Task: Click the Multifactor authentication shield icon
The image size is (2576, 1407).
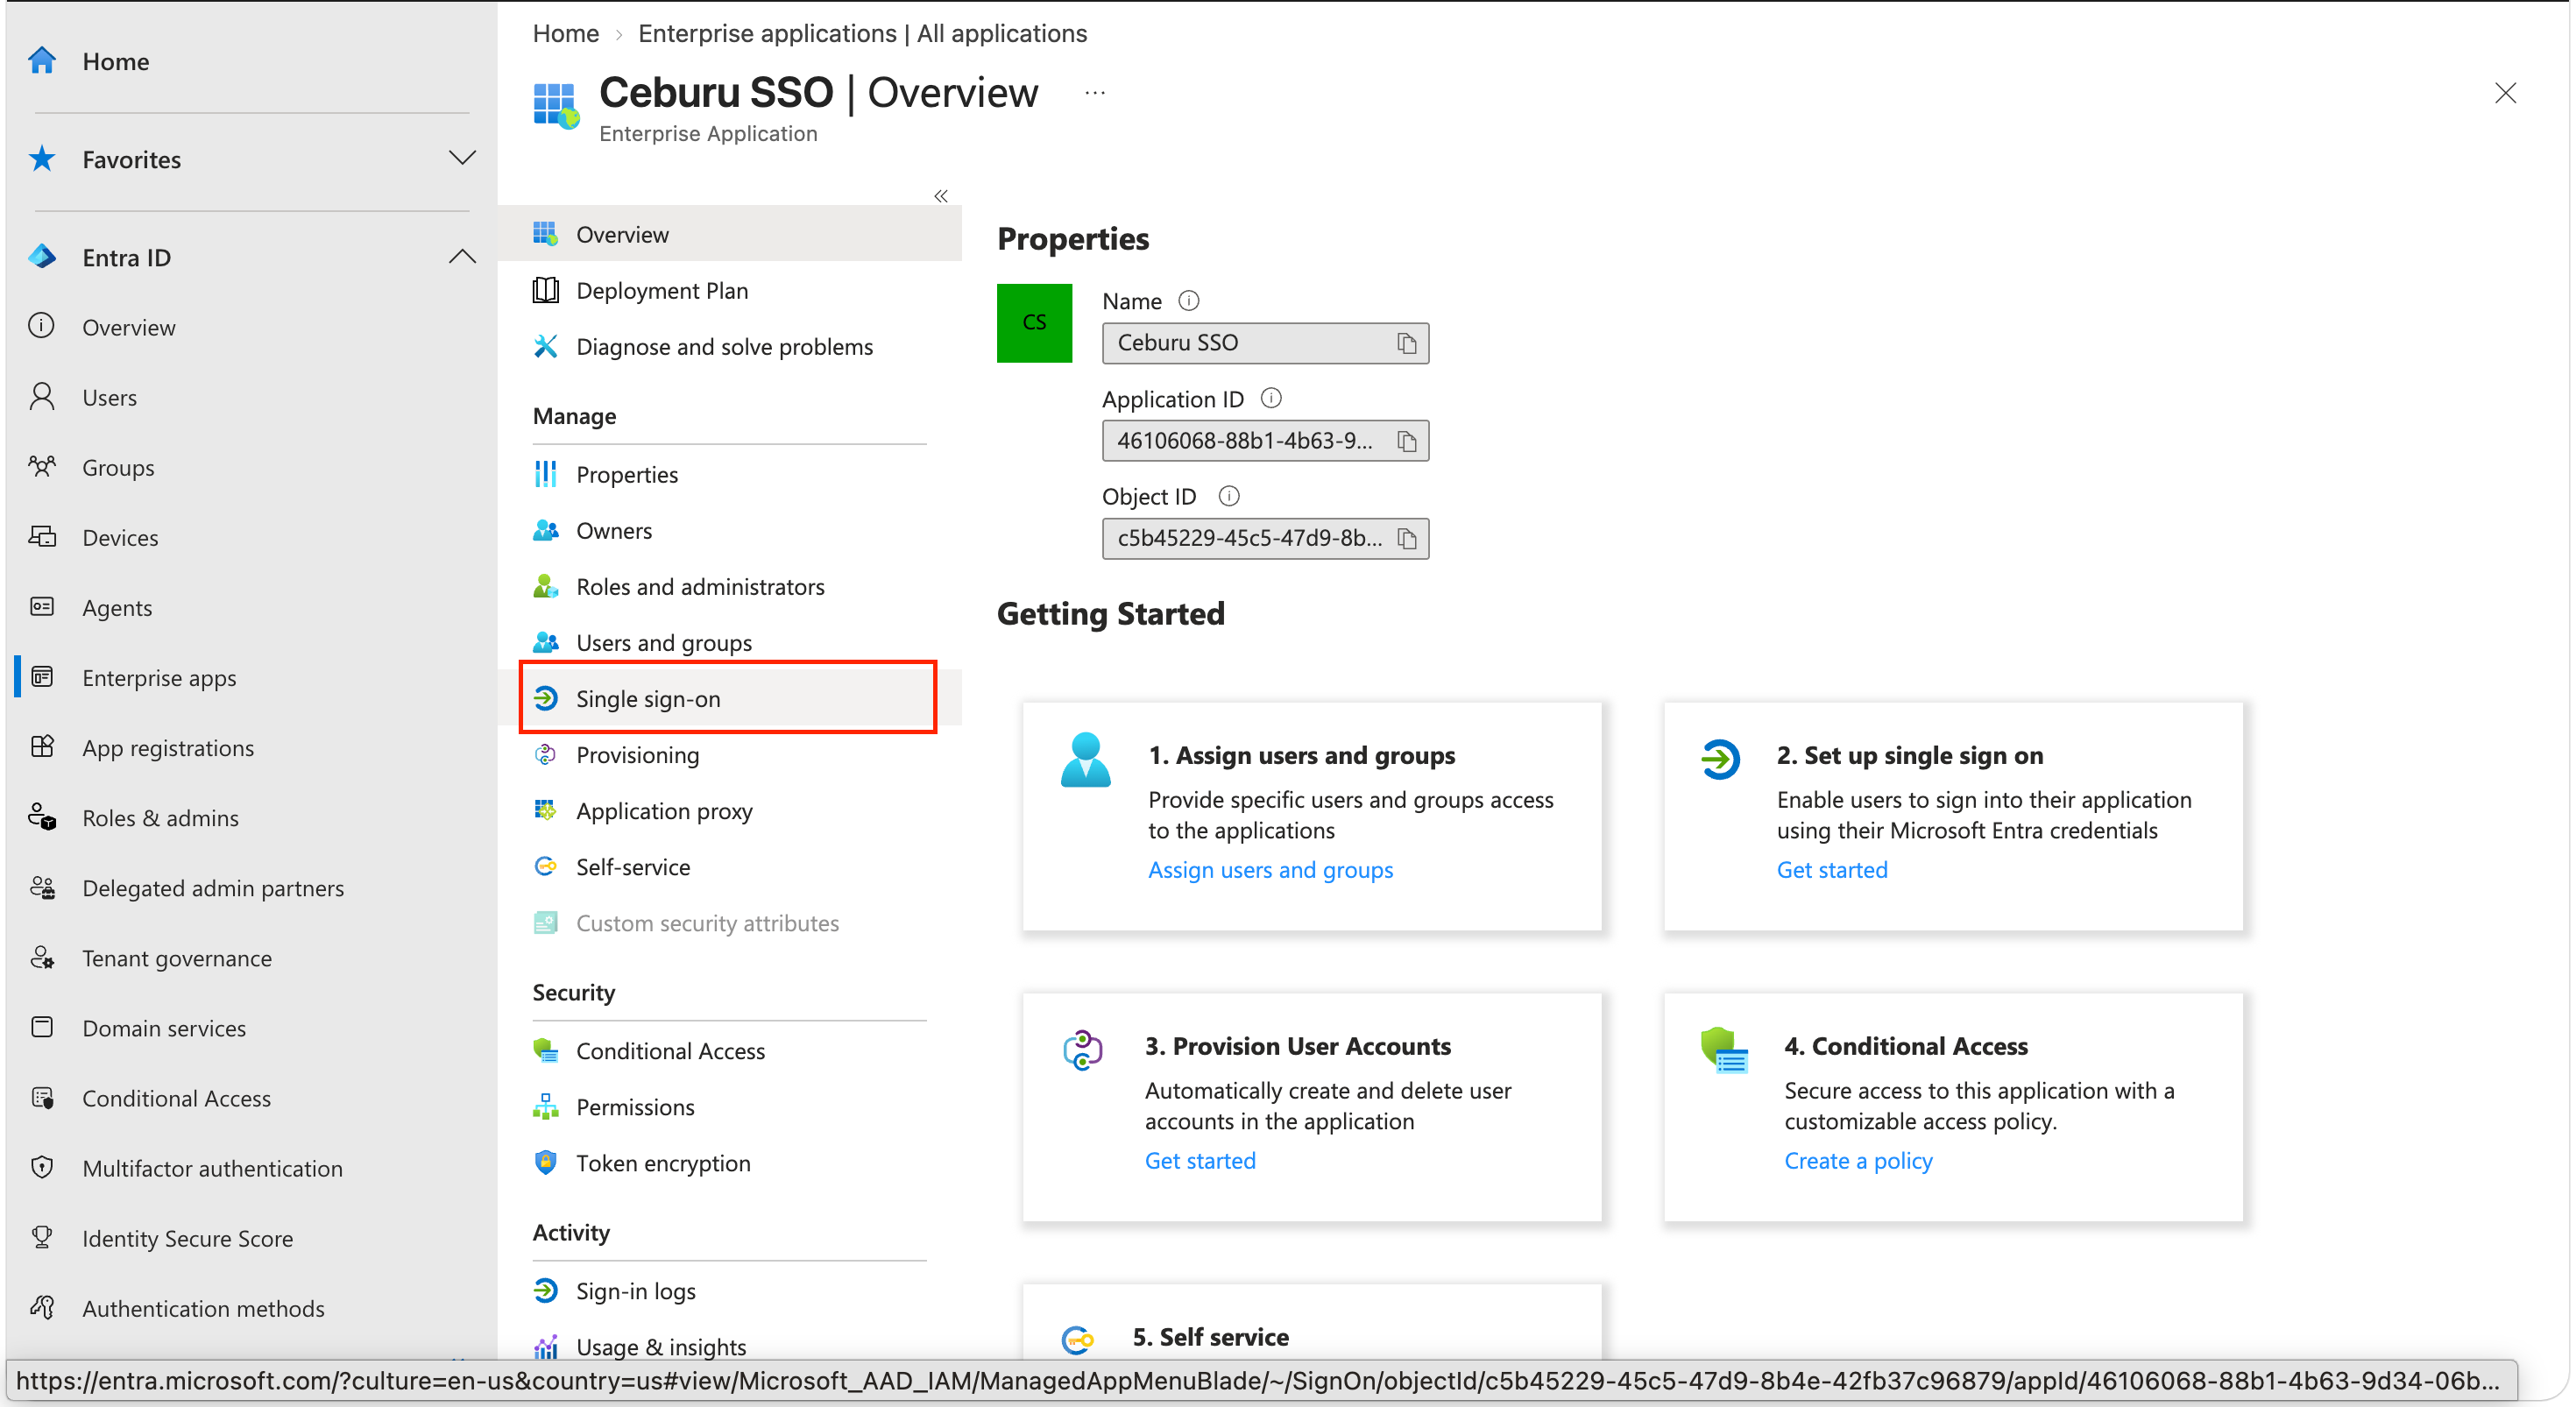Action: click(42, 1167)
